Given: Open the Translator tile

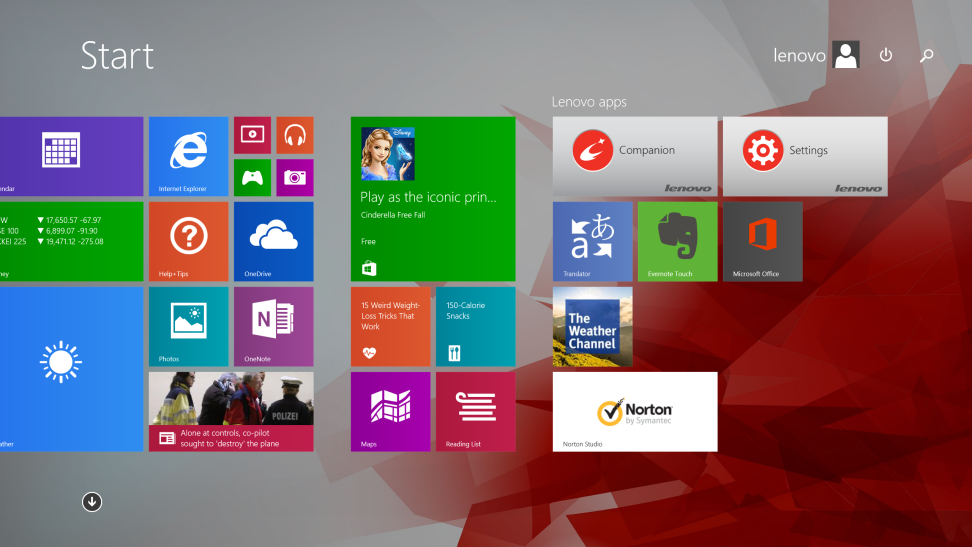Looking at the screenshot, I should (x=593, y=241).
